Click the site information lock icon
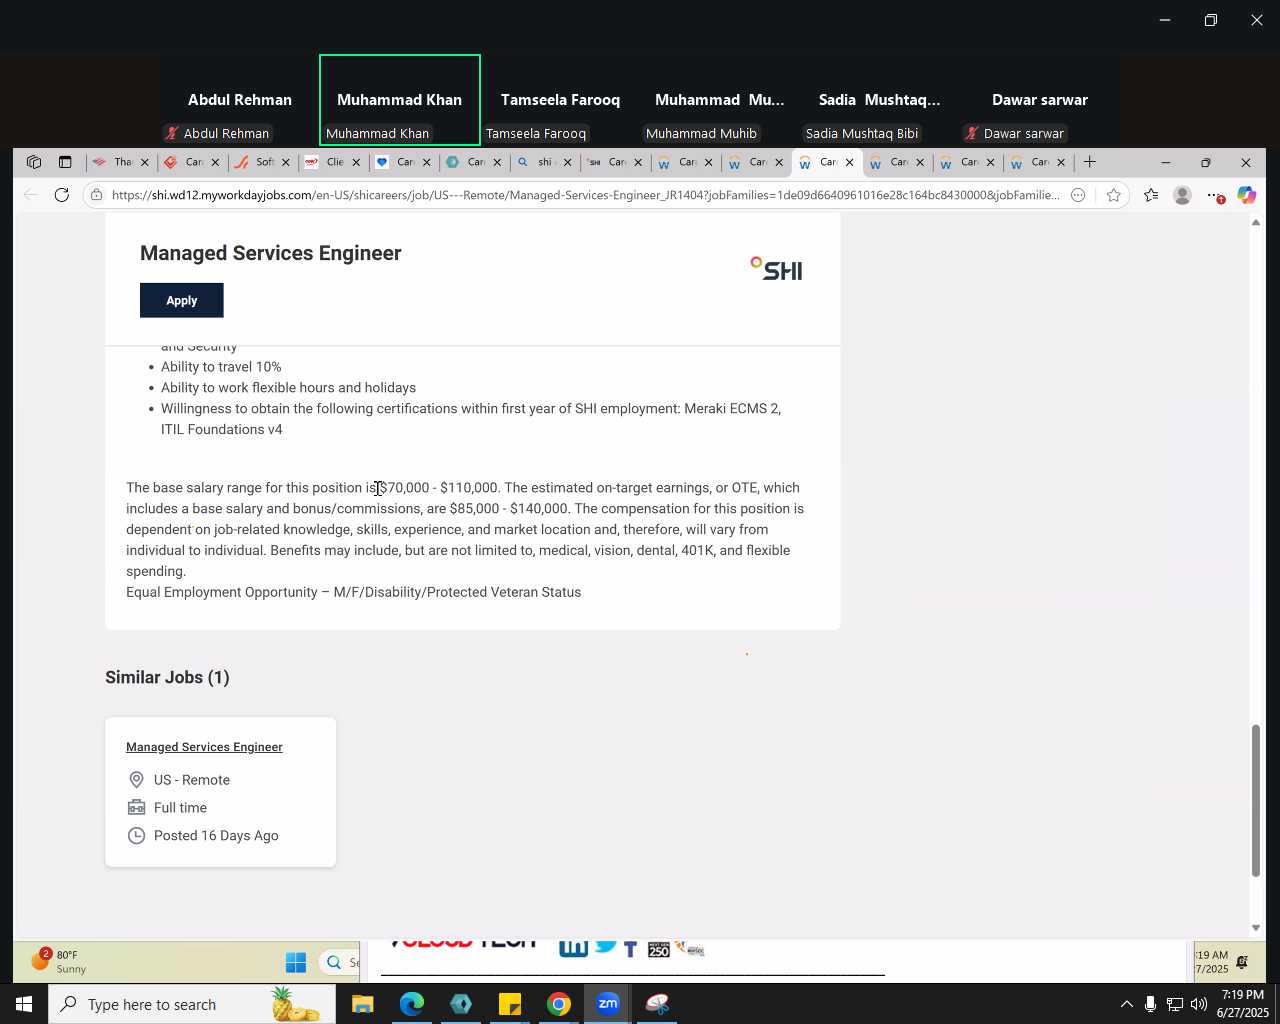The width and height of the screenshot is (1280, 1024). [95, 195]
